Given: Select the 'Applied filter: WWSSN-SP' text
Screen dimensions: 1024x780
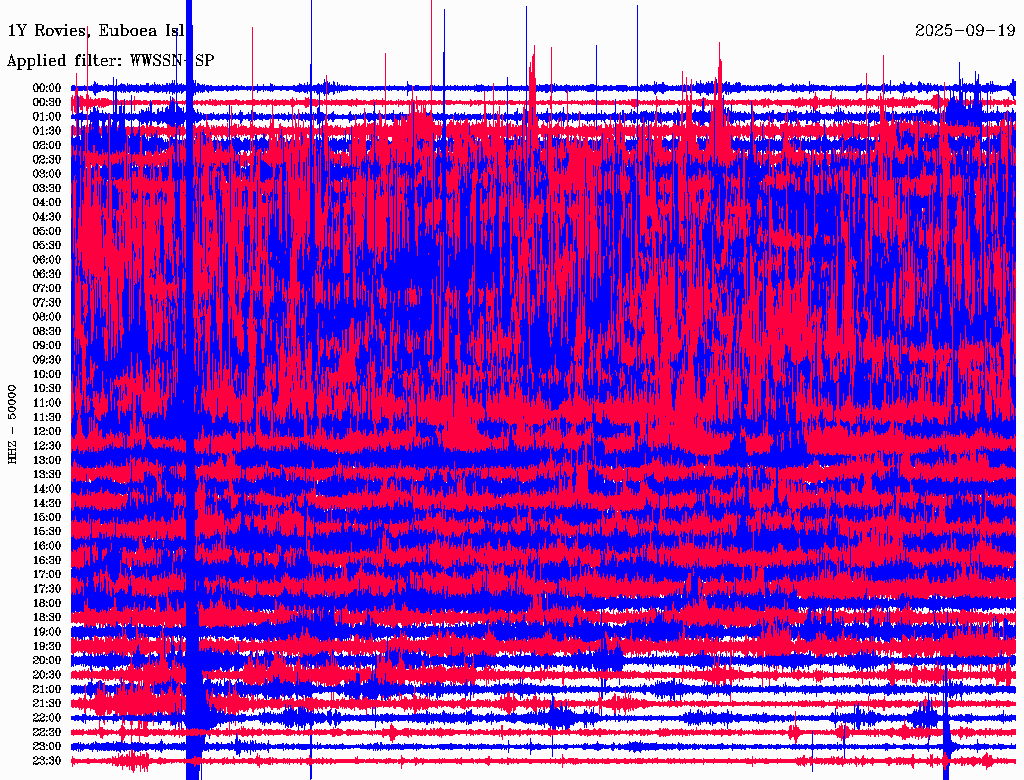Looking at the screenshot, I should pyautogui.click(x=110, y=61).
